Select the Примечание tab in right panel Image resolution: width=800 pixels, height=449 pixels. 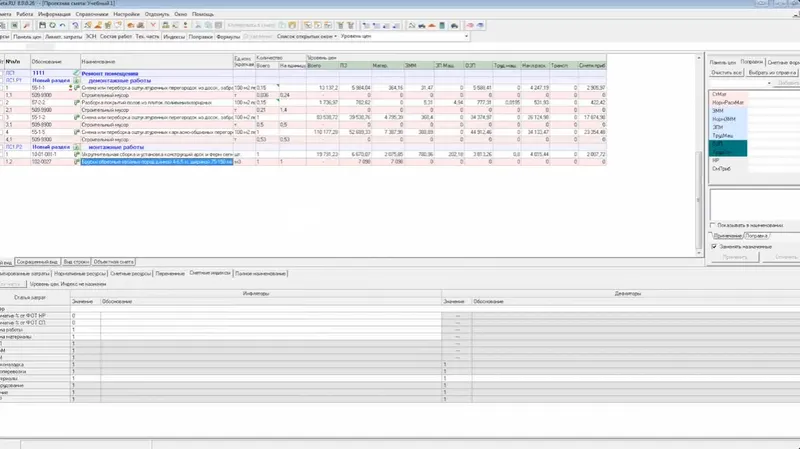point(727,236)
